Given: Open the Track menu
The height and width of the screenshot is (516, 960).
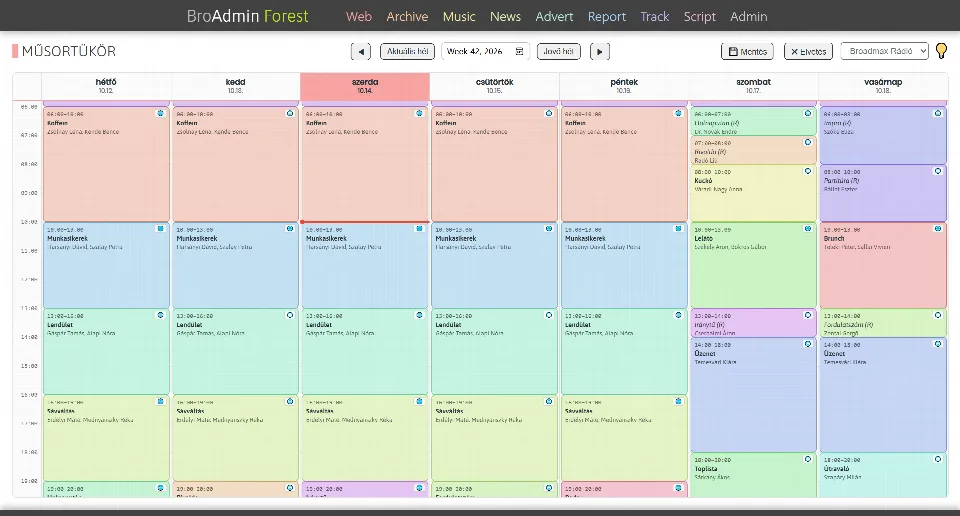Looking at the screenshot, I should point(654,17).
